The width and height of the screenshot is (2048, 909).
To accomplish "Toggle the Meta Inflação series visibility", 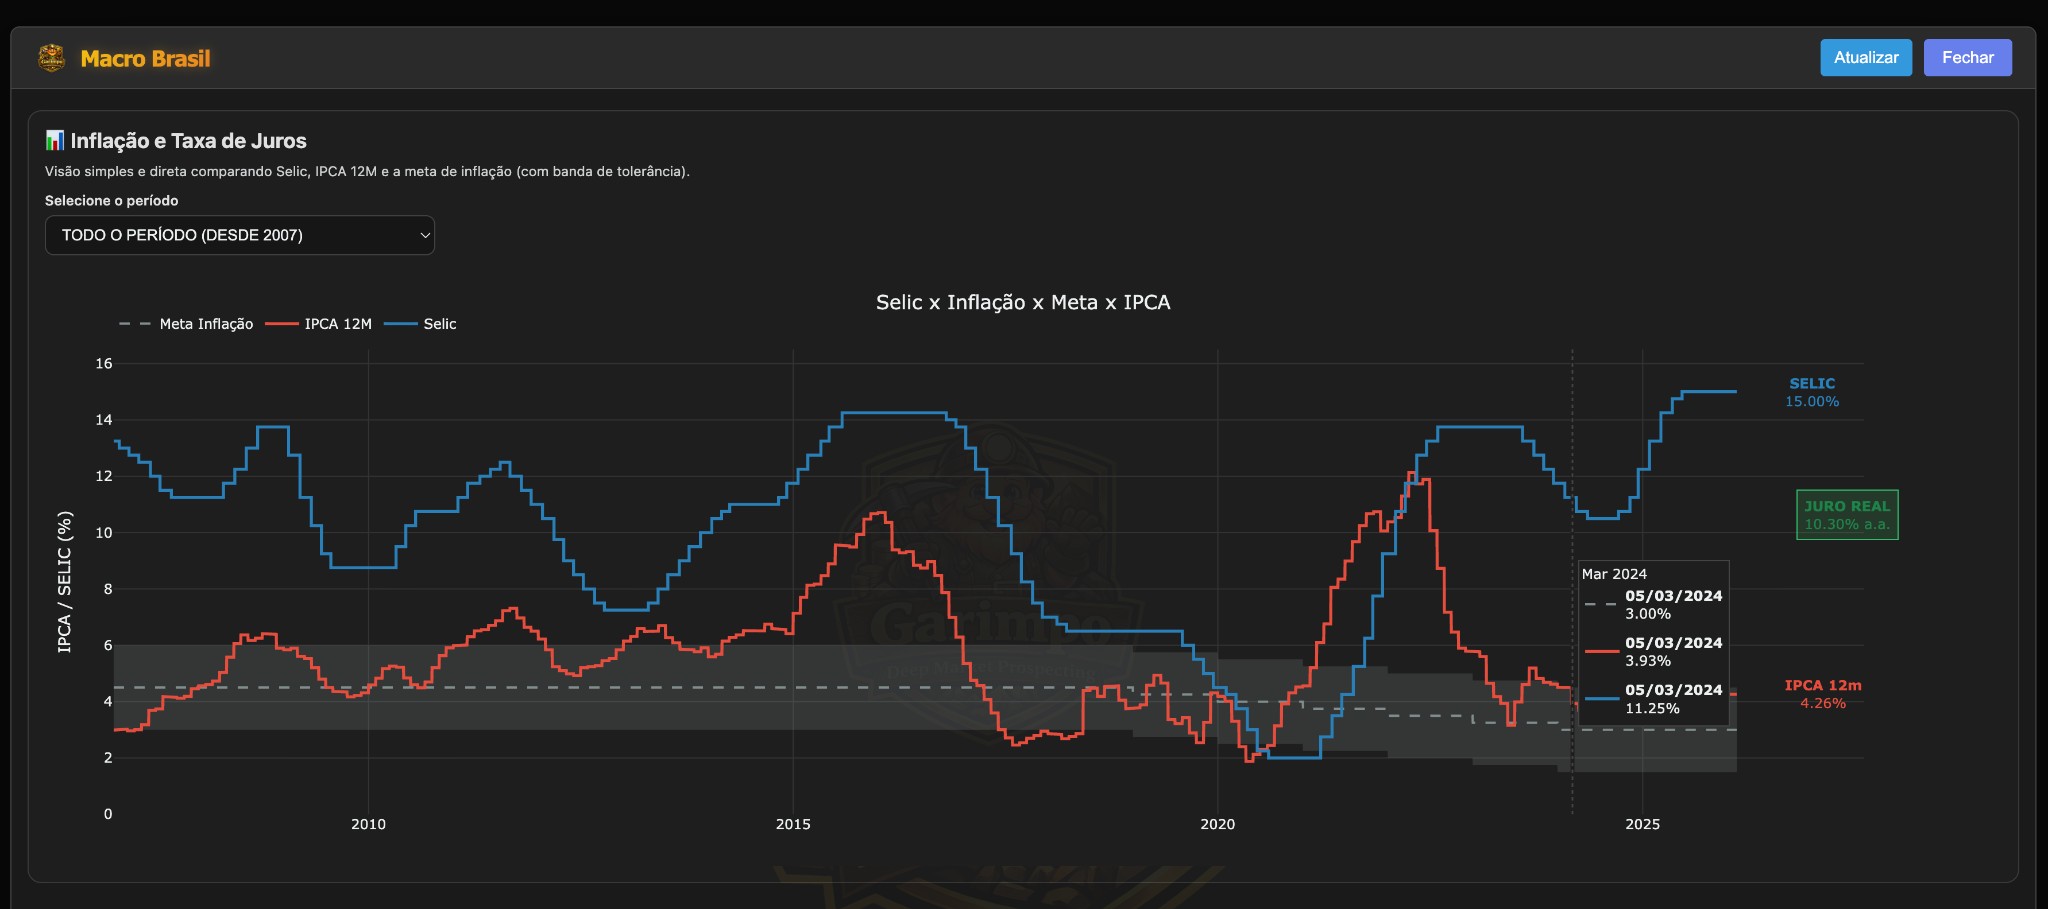I will tap(205, 324).
